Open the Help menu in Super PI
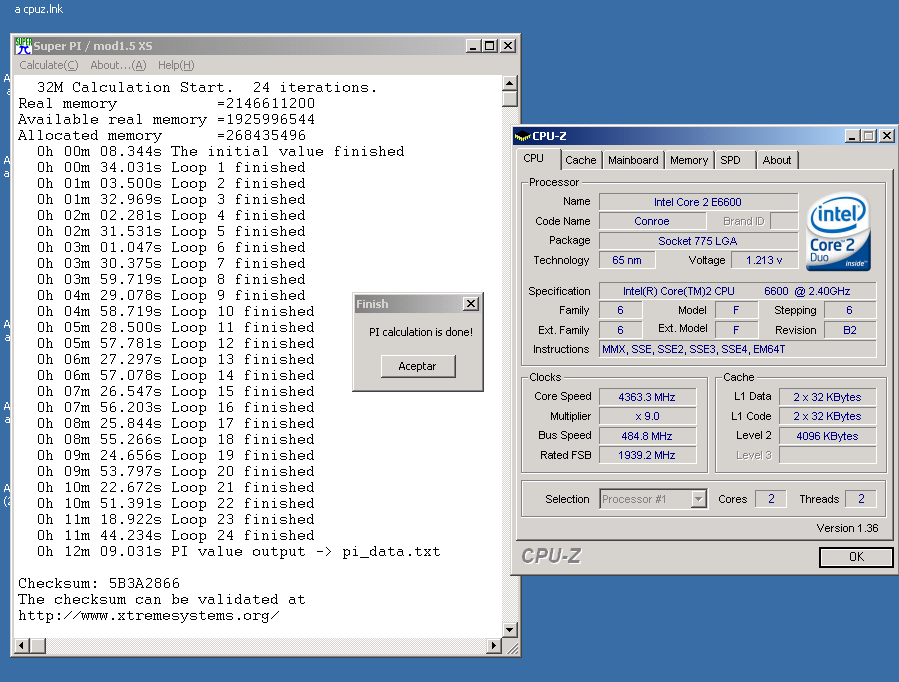Viewport: 899px width, 682px height. point(176,65)
